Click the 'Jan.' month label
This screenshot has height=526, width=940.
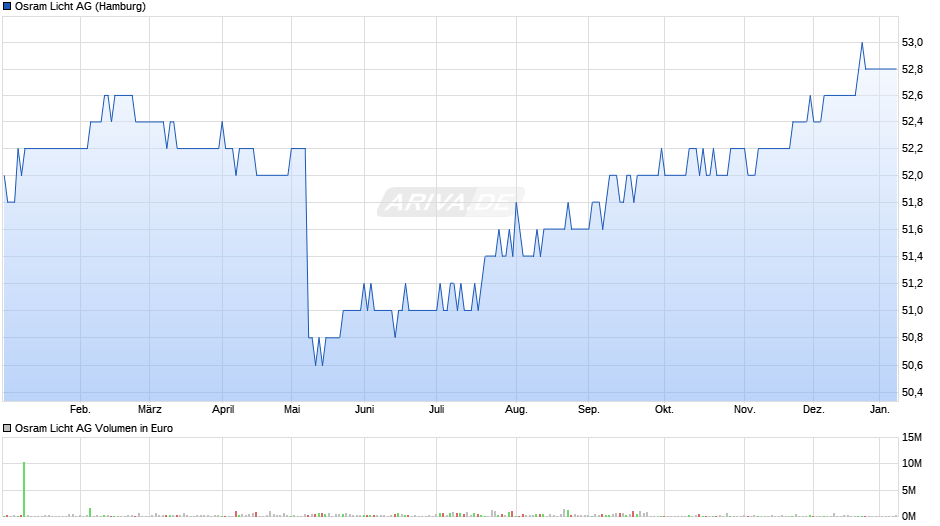click(879, 409)
